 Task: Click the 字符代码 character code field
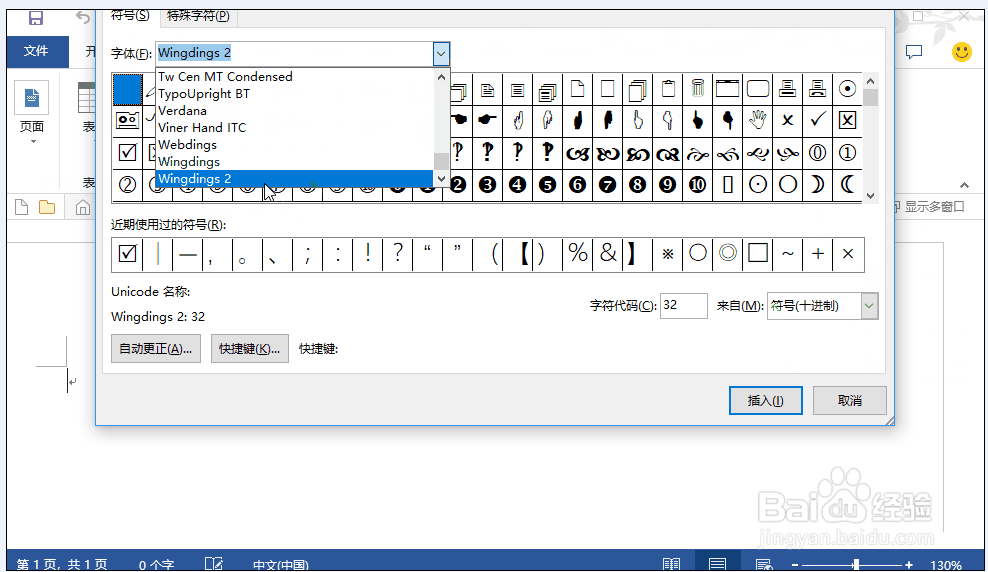(684, 306)
